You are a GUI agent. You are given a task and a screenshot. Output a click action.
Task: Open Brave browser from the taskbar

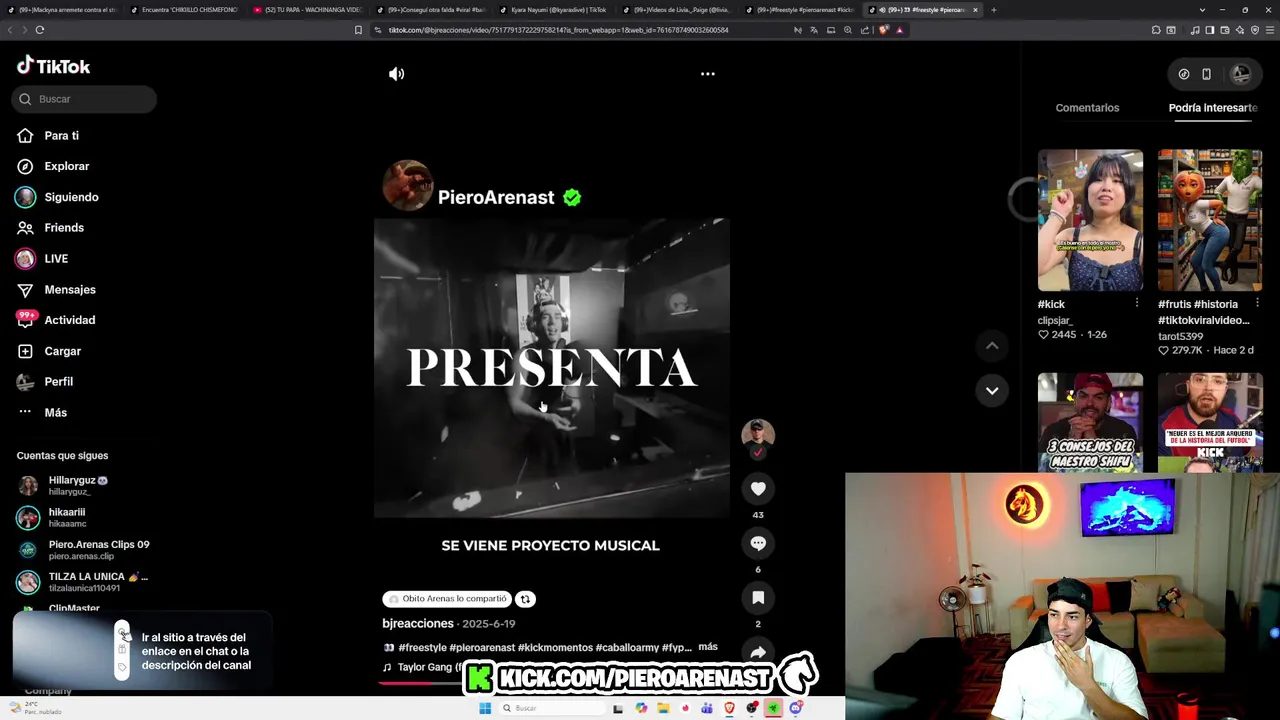(x=729, y=708)
